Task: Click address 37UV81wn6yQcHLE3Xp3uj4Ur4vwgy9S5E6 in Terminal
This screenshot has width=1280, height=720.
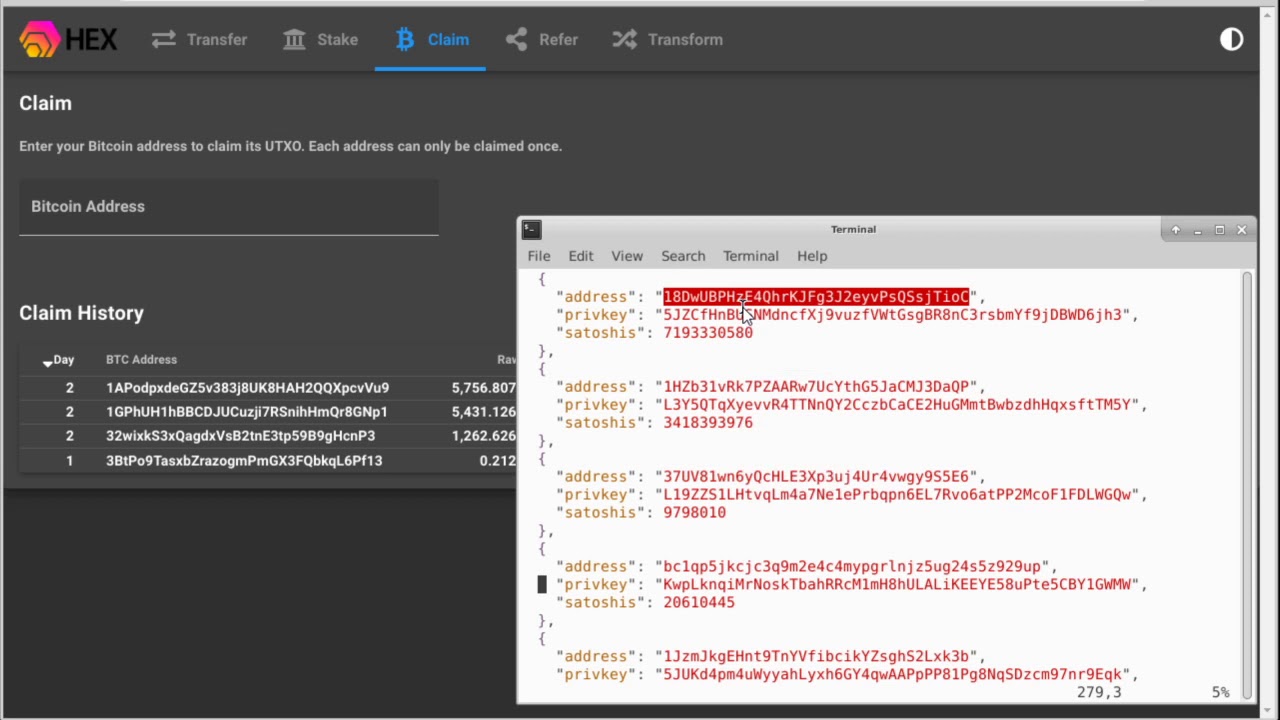Action: 816,477
